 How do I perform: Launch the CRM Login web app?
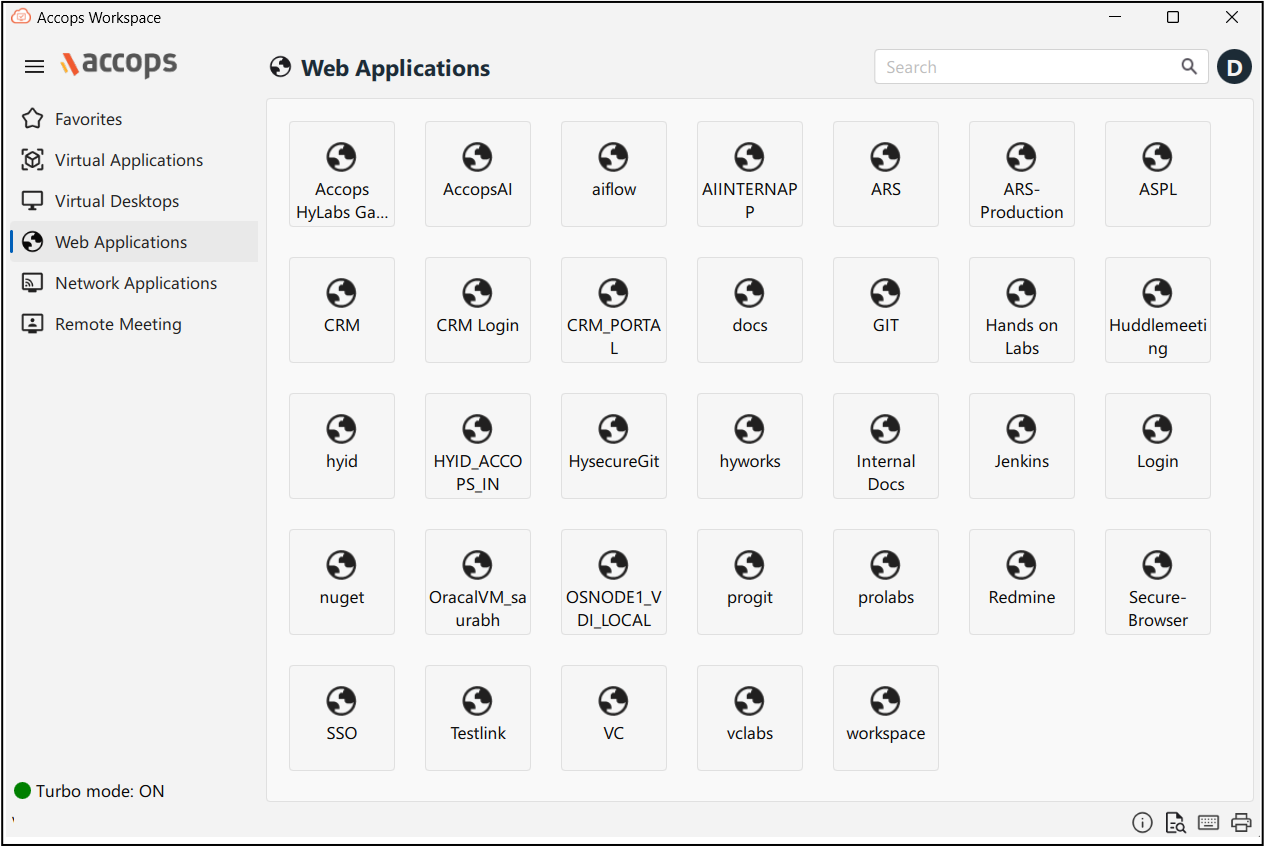point(478,310)
